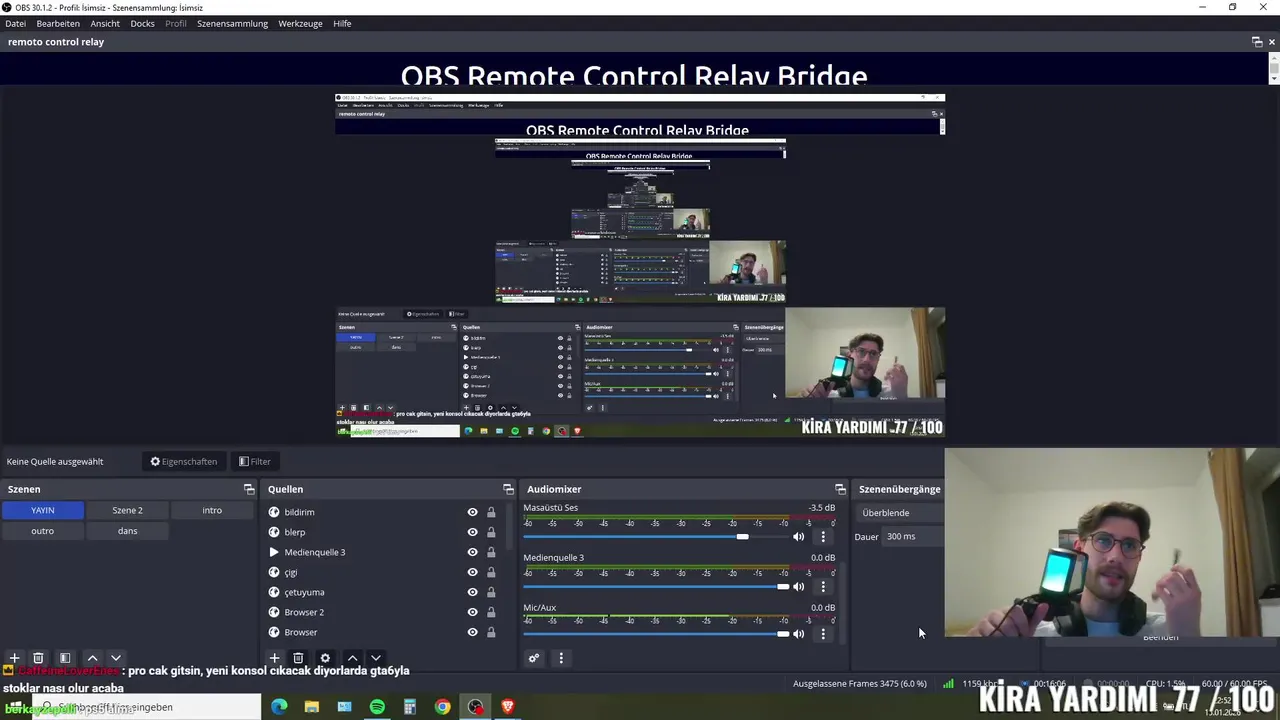Click the Eigenschaften button

click(183, 461)
